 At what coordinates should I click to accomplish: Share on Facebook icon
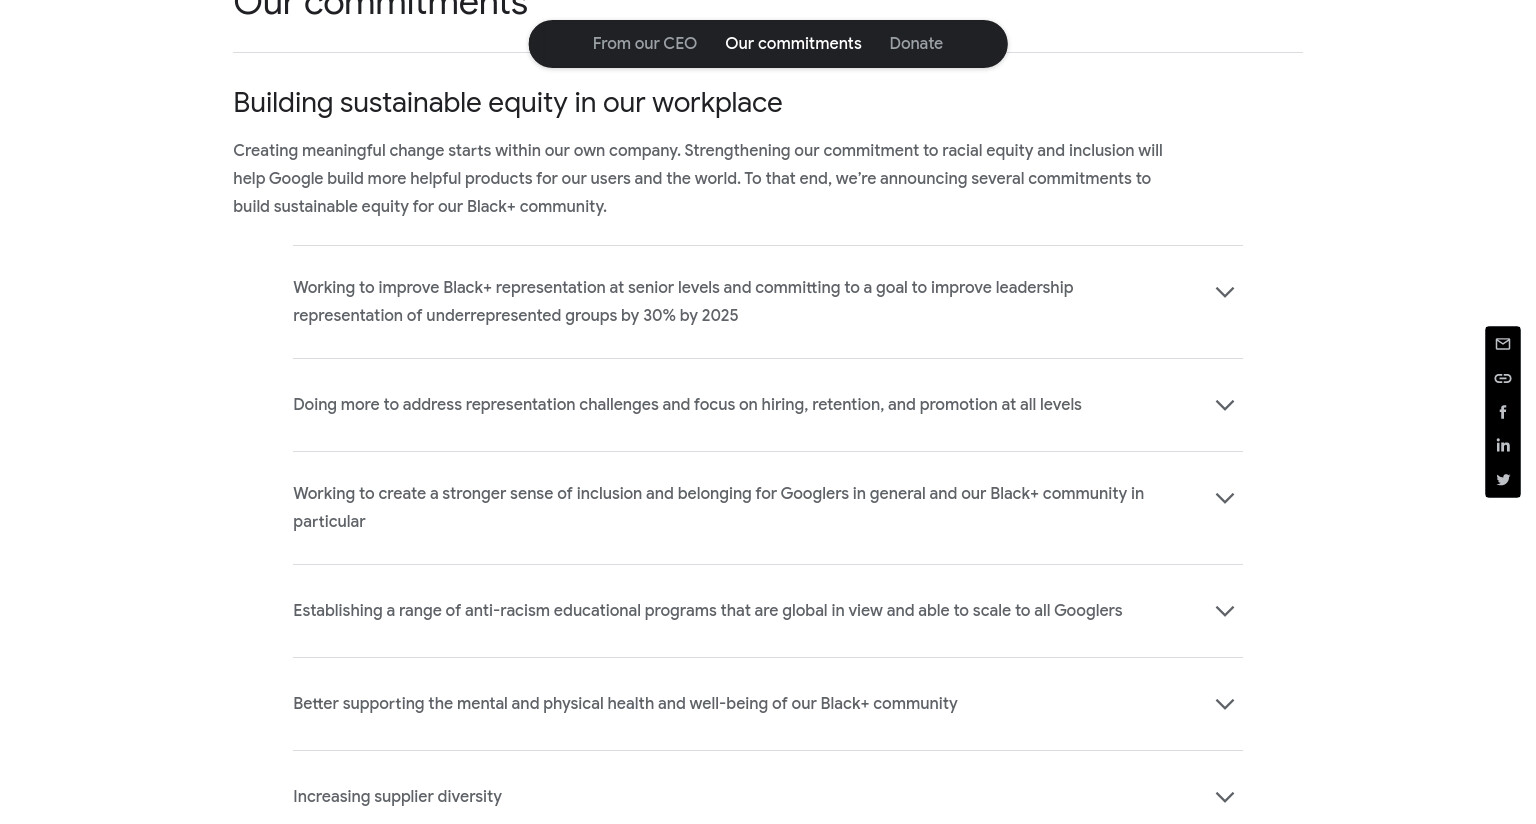point(1503,412)
